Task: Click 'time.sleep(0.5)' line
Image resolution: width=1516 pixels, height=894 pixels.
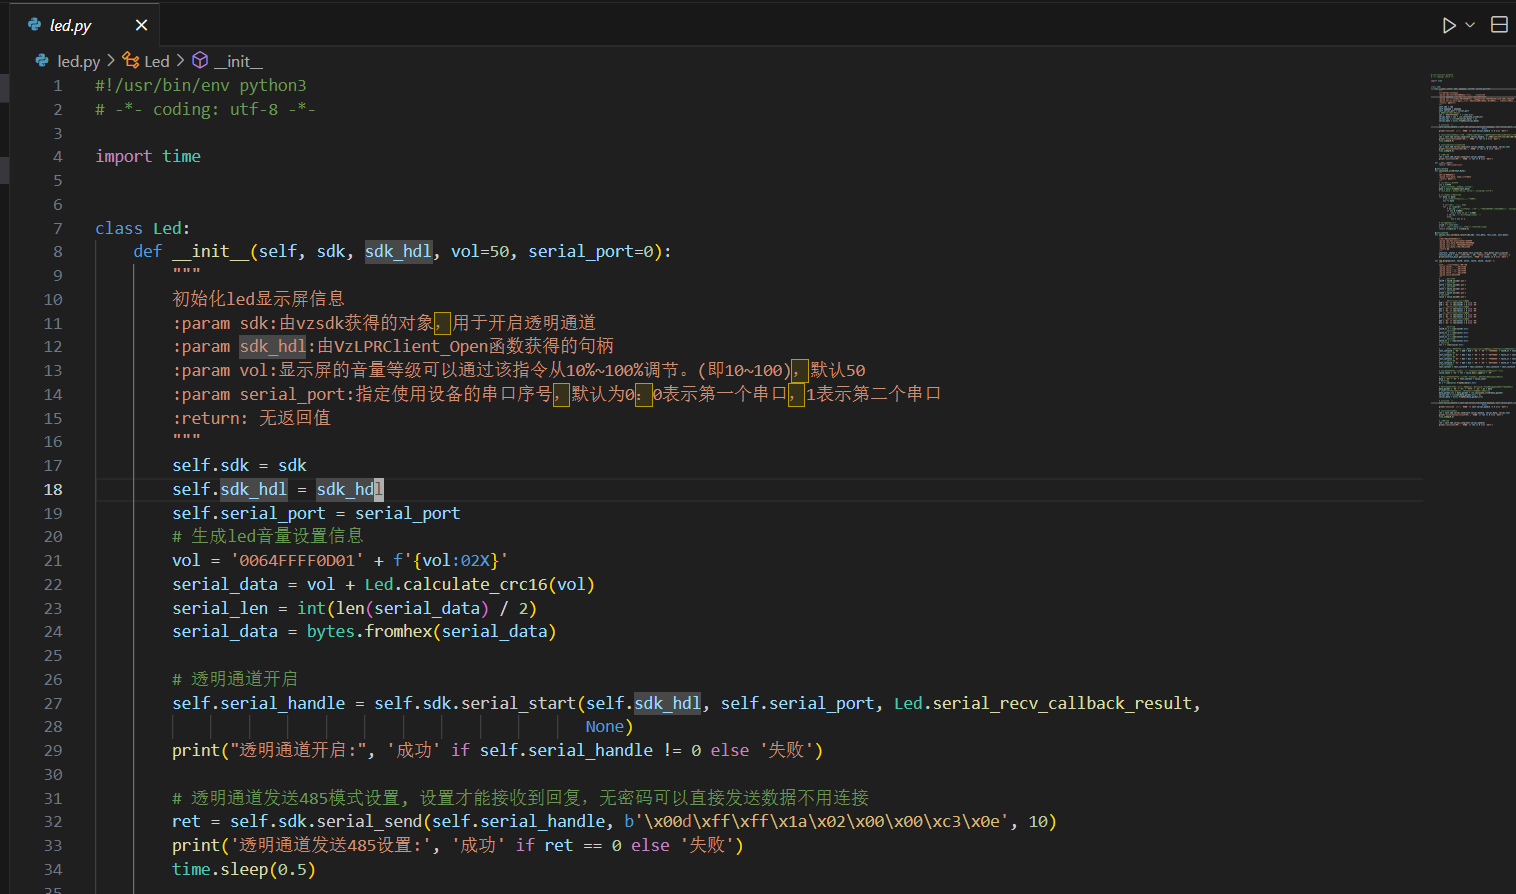Action: click(244, 870)
